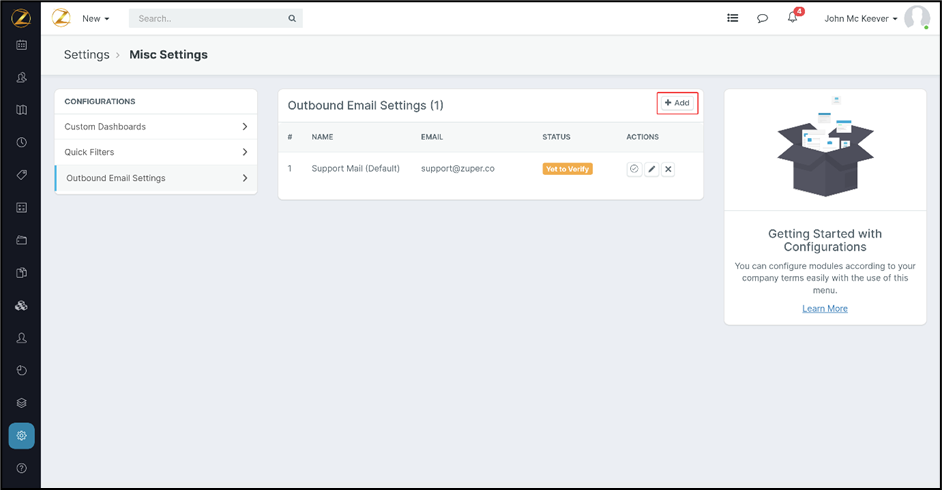The width and height of the screenshot is (942, 490).
Task: Click the NAME column header
Action: pyautogui.click(x=322, y=137)
